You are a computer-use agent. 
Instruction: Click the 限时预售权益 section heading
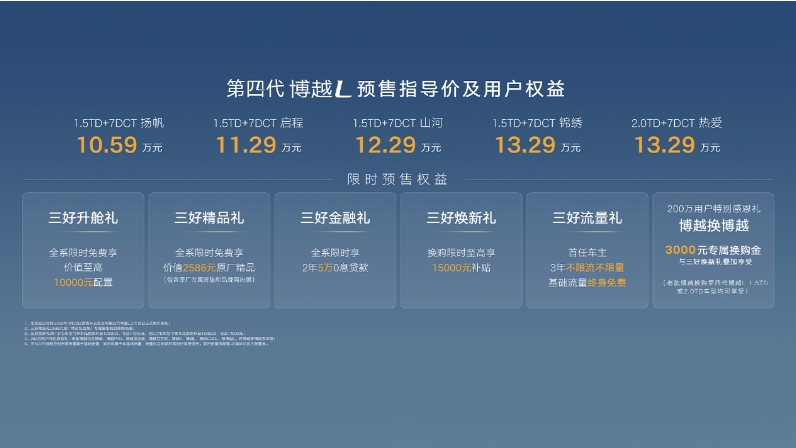pos(397,179)
